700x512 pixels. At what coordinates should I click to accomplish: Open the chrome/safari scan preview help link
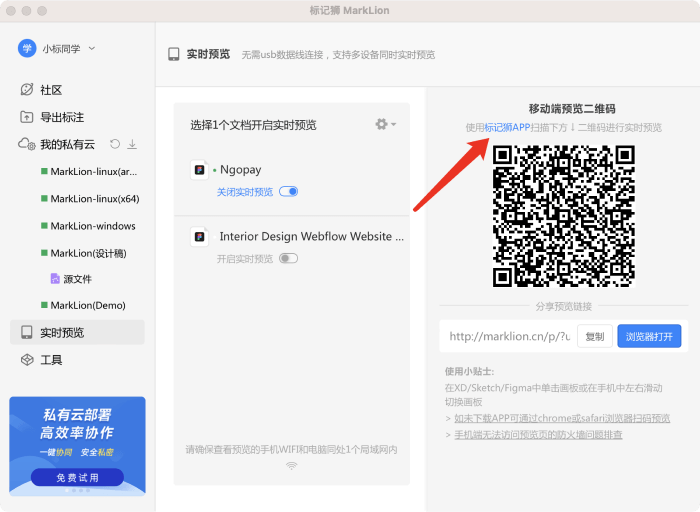pyautogui.click(x=562, y=418)
